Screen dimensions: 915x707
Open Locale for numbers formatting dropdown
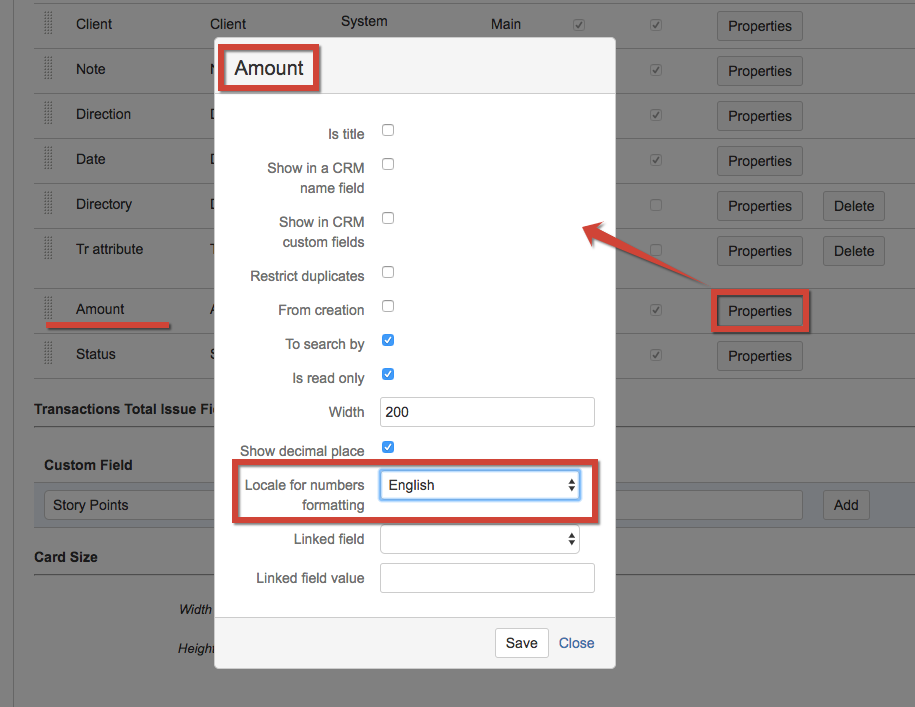click(480, 485)
